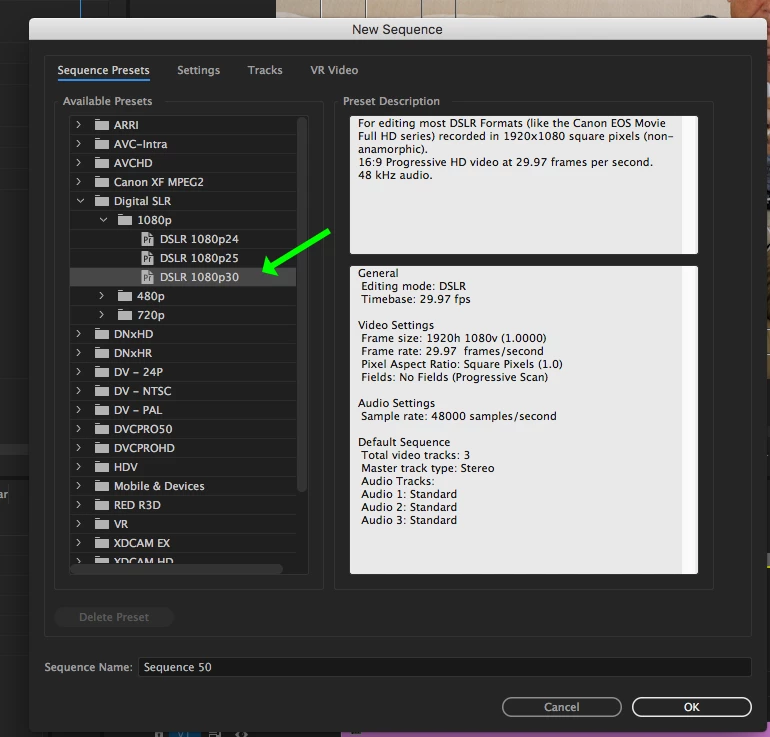This screenshot has width=770, height=737.
Task: Click the DV - NTSC folder icon
Action: point(102,391)
